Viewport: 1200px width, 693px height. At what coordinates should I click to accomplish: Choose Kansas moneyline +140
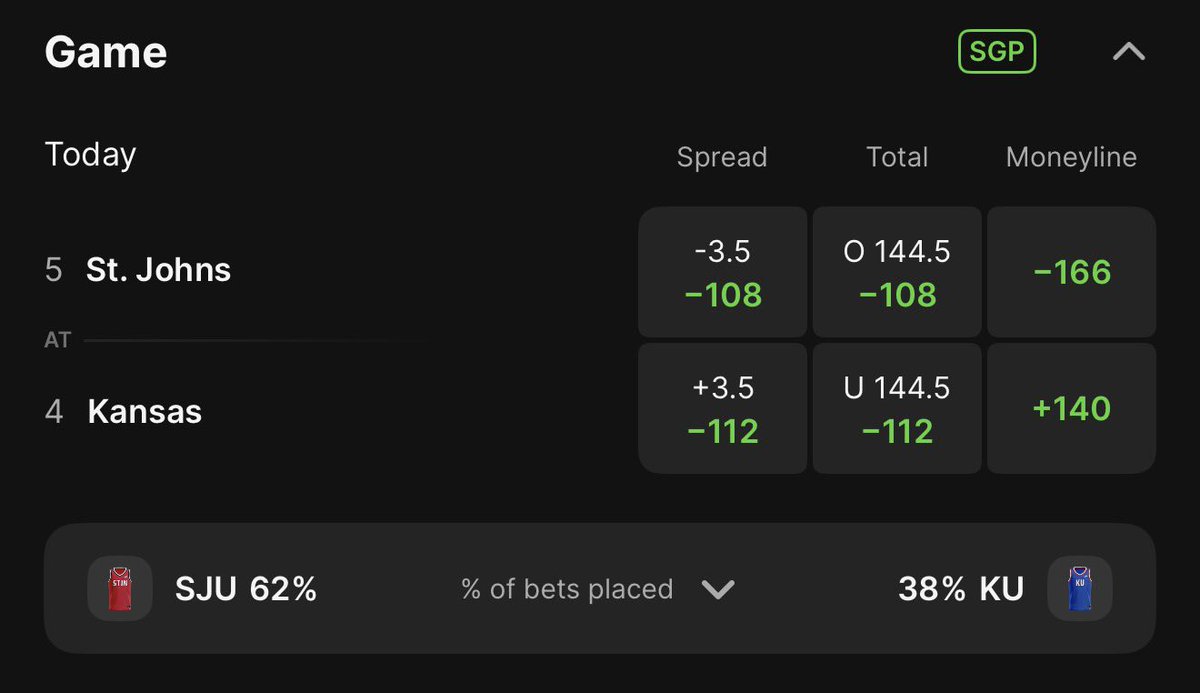1071,409
